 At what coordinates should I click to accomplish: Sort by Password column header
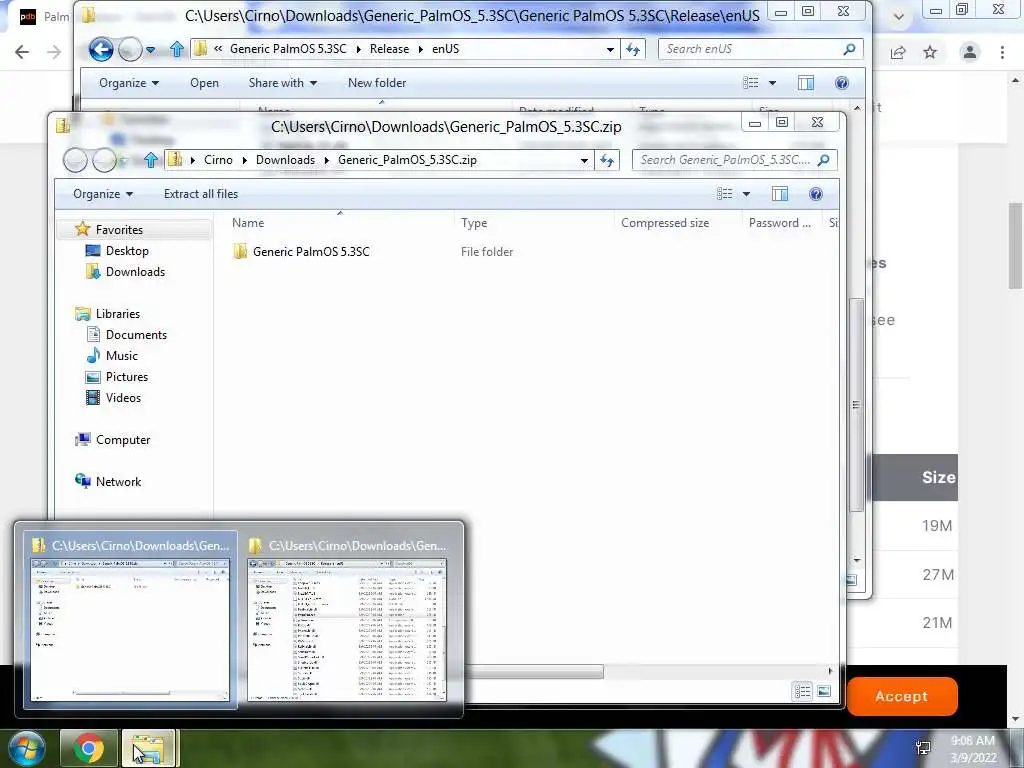pos(782,223)
